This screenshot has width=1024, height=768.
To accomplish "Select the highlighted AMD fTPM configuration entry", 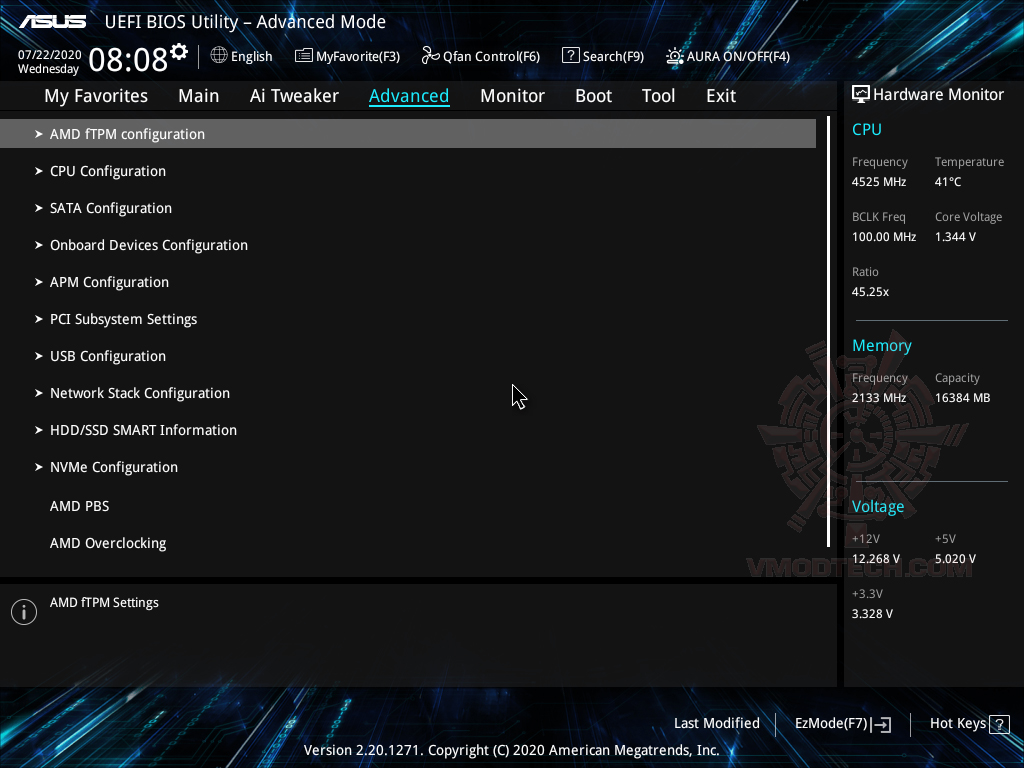I will [x=127, y=133].
